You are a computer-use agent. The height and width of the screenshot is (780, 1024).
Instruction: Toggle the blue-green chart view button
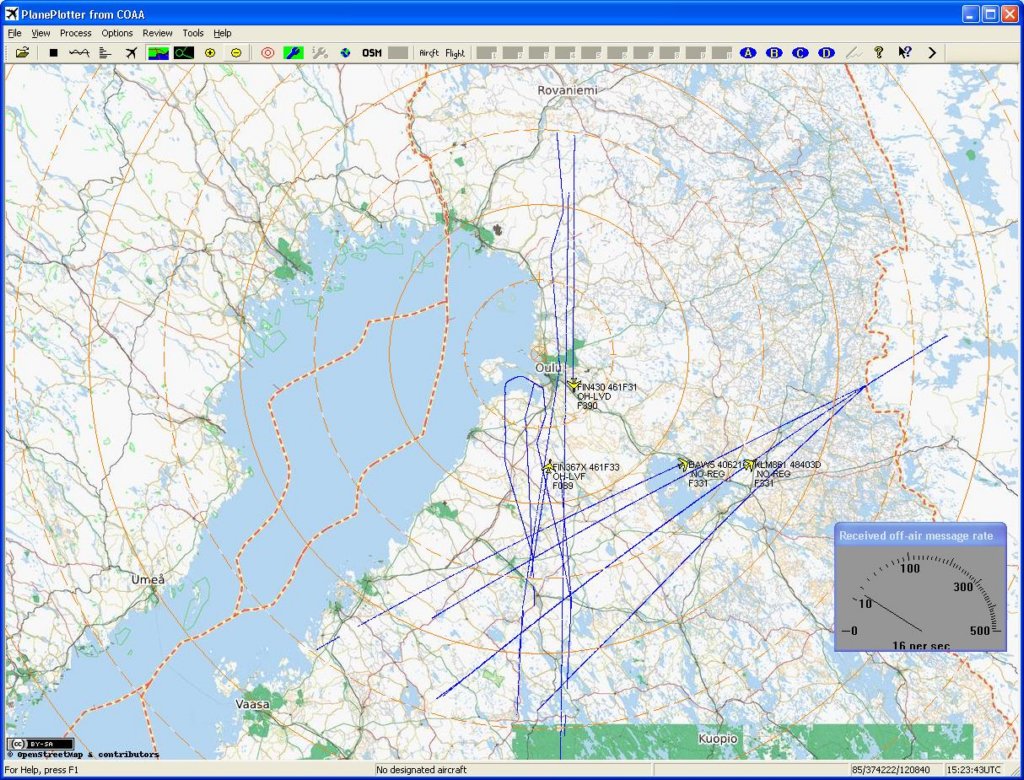tap(158, 53)
